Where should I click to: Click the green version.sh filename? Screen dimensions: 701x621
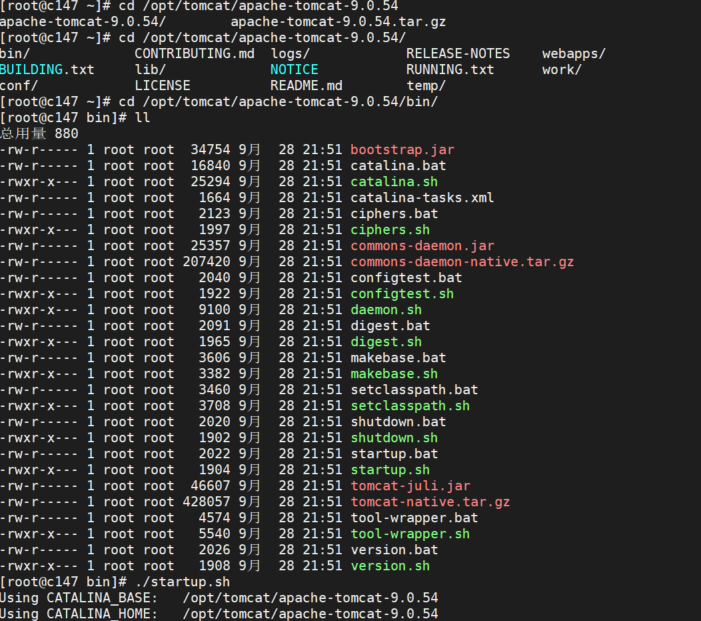[390, 566]
